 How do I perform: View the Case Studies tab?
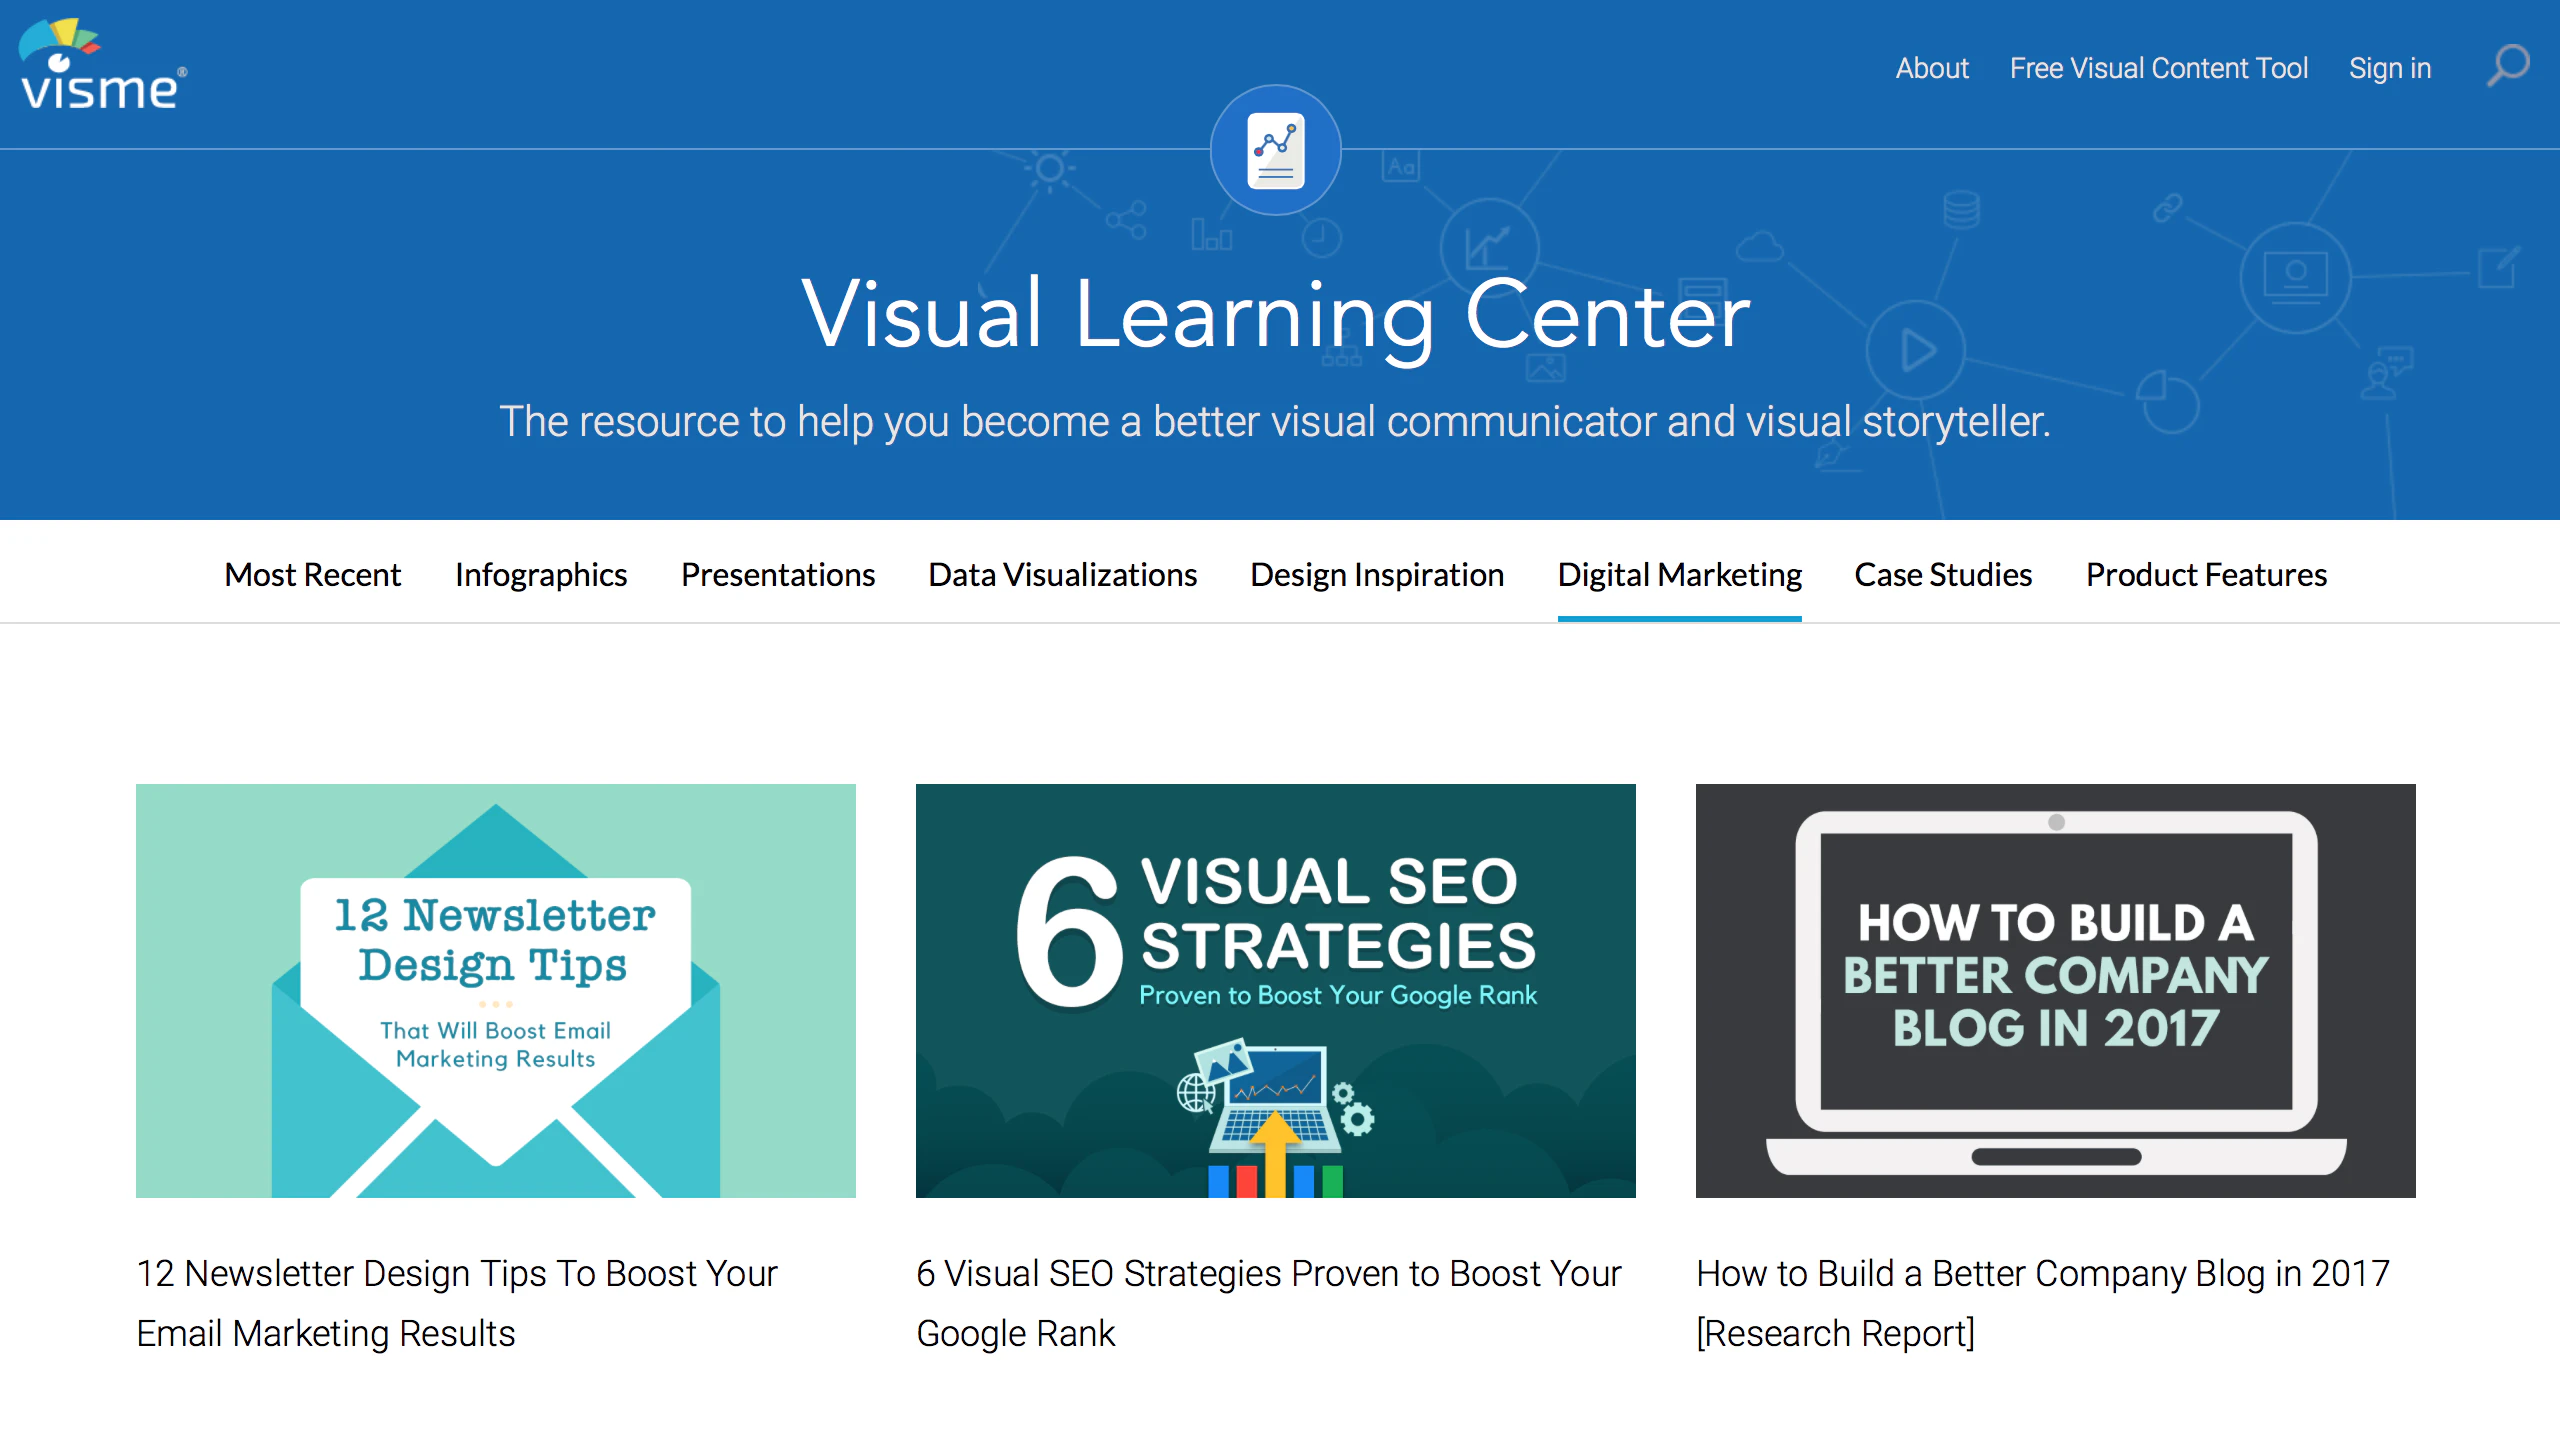pyautogui.click(x=1942, y=575)
